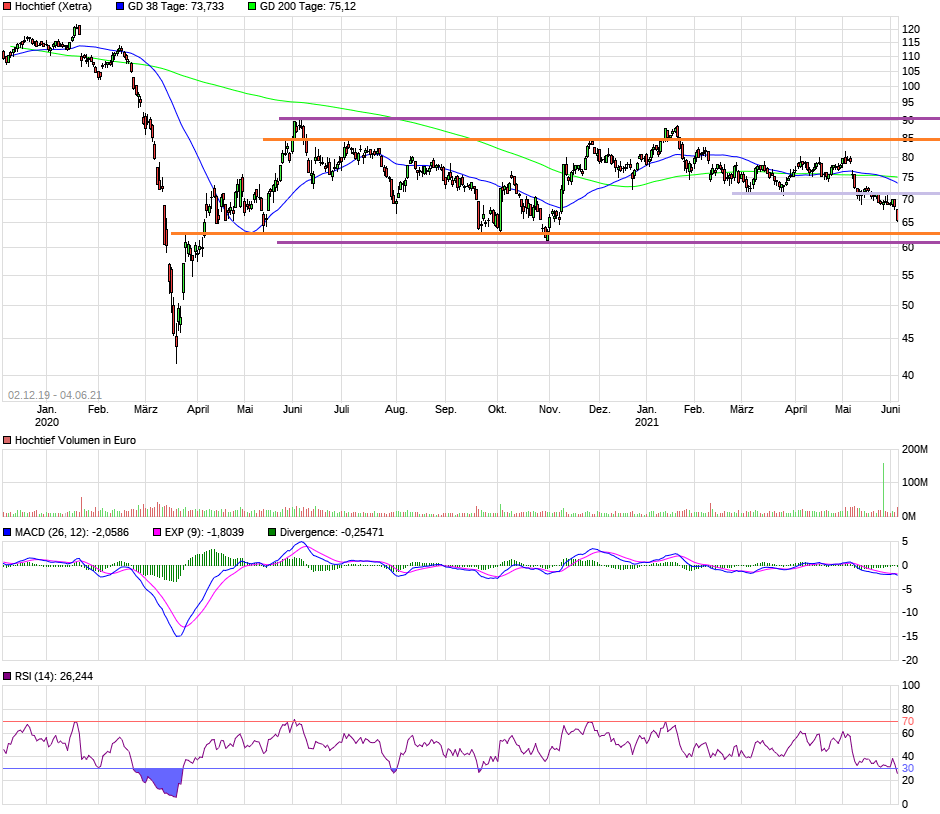Click the 'RSI (14): 26,244' label
The image size is (940, 814).
tap(54, 676)
